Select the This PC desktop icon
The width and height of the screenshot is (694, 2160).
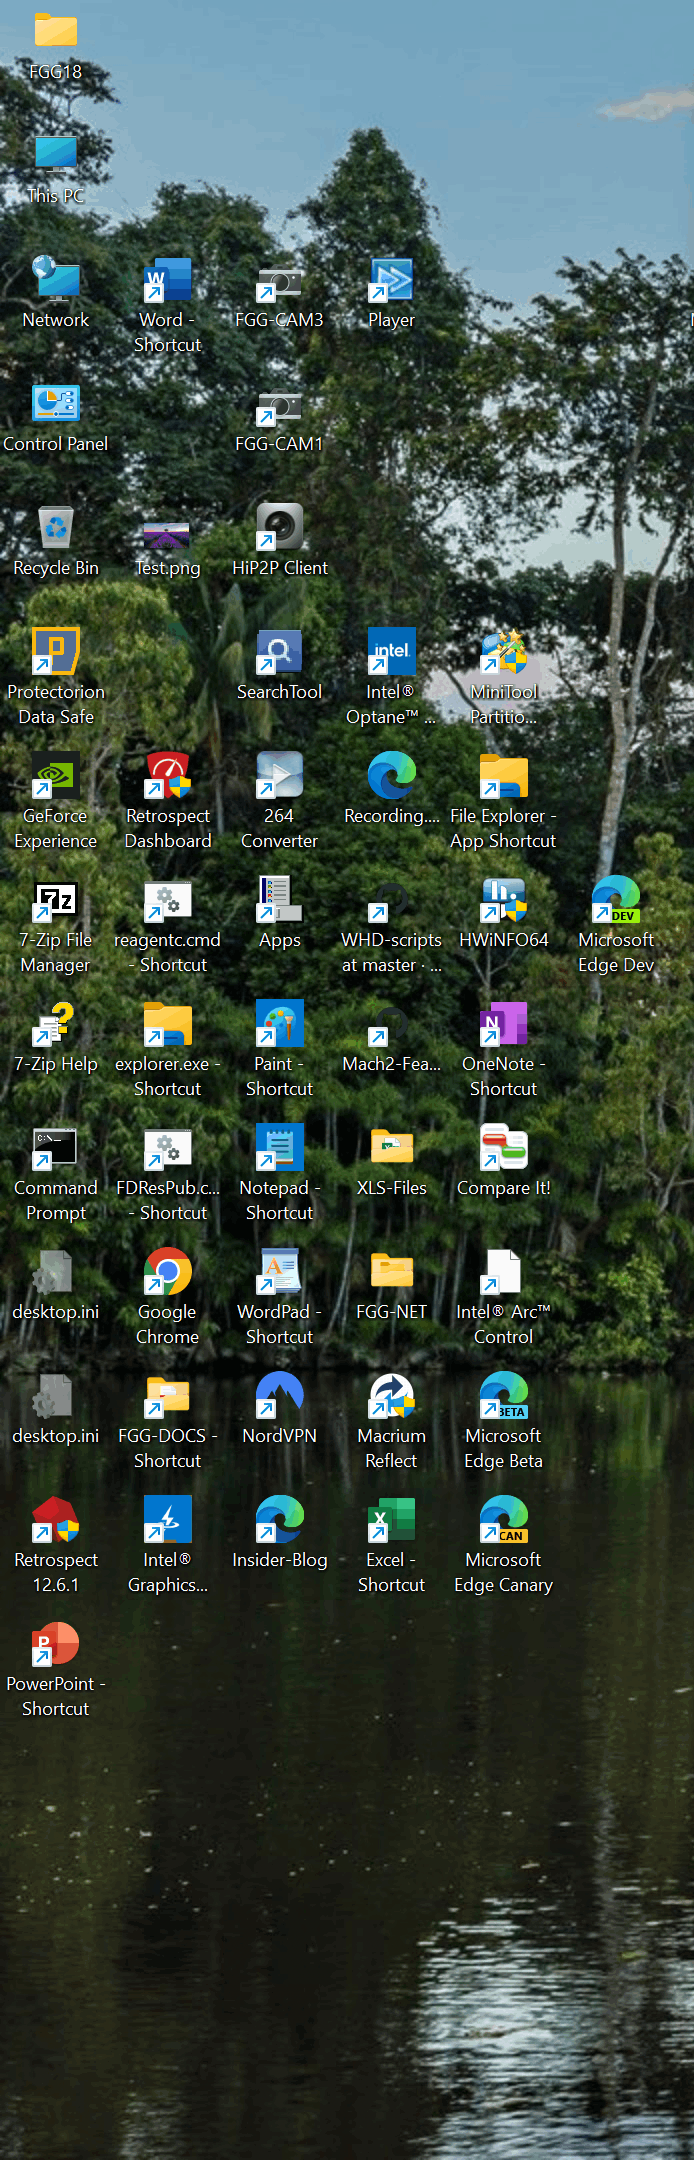tap(56, 155)
